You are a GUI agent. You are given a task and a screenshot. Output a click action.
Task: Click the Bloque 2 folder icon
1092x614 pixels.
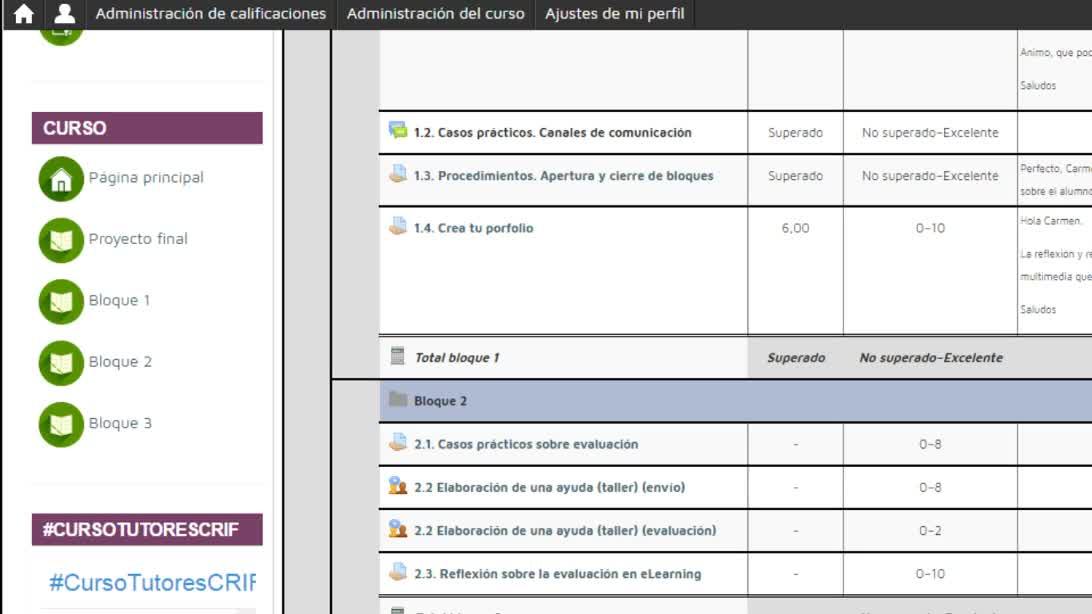398,399
